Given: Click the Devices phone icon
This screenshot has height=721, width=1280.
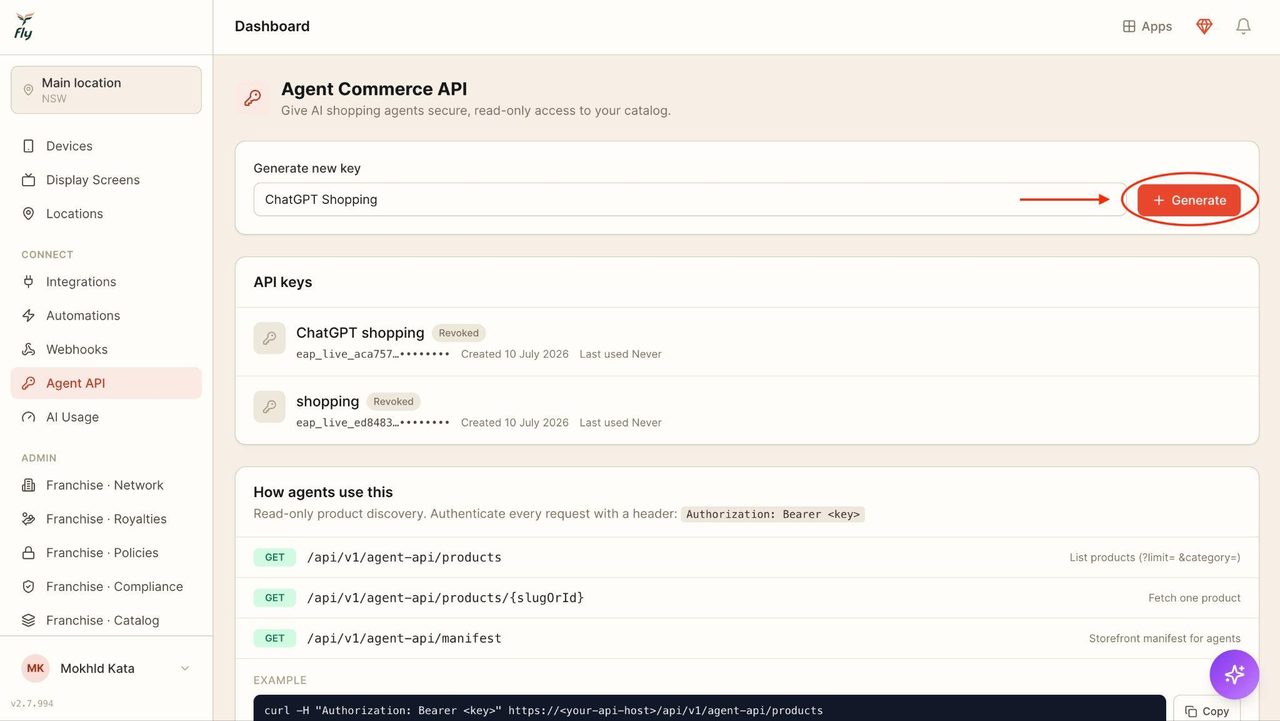Looking at the screenshot, I should [28, 146].
